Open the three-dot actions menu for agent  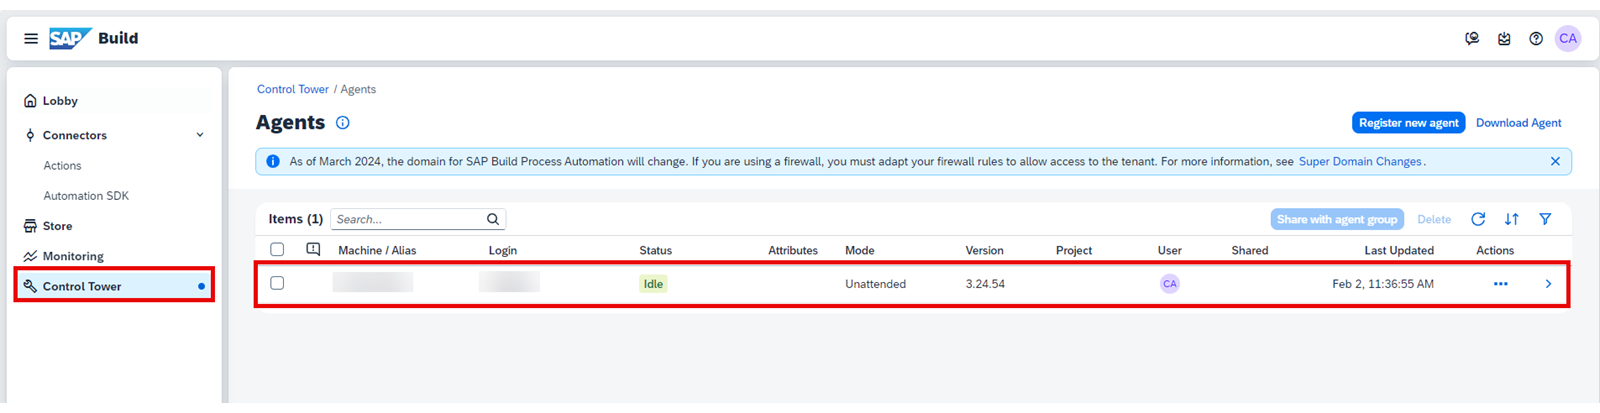(x=1500, y=284)
